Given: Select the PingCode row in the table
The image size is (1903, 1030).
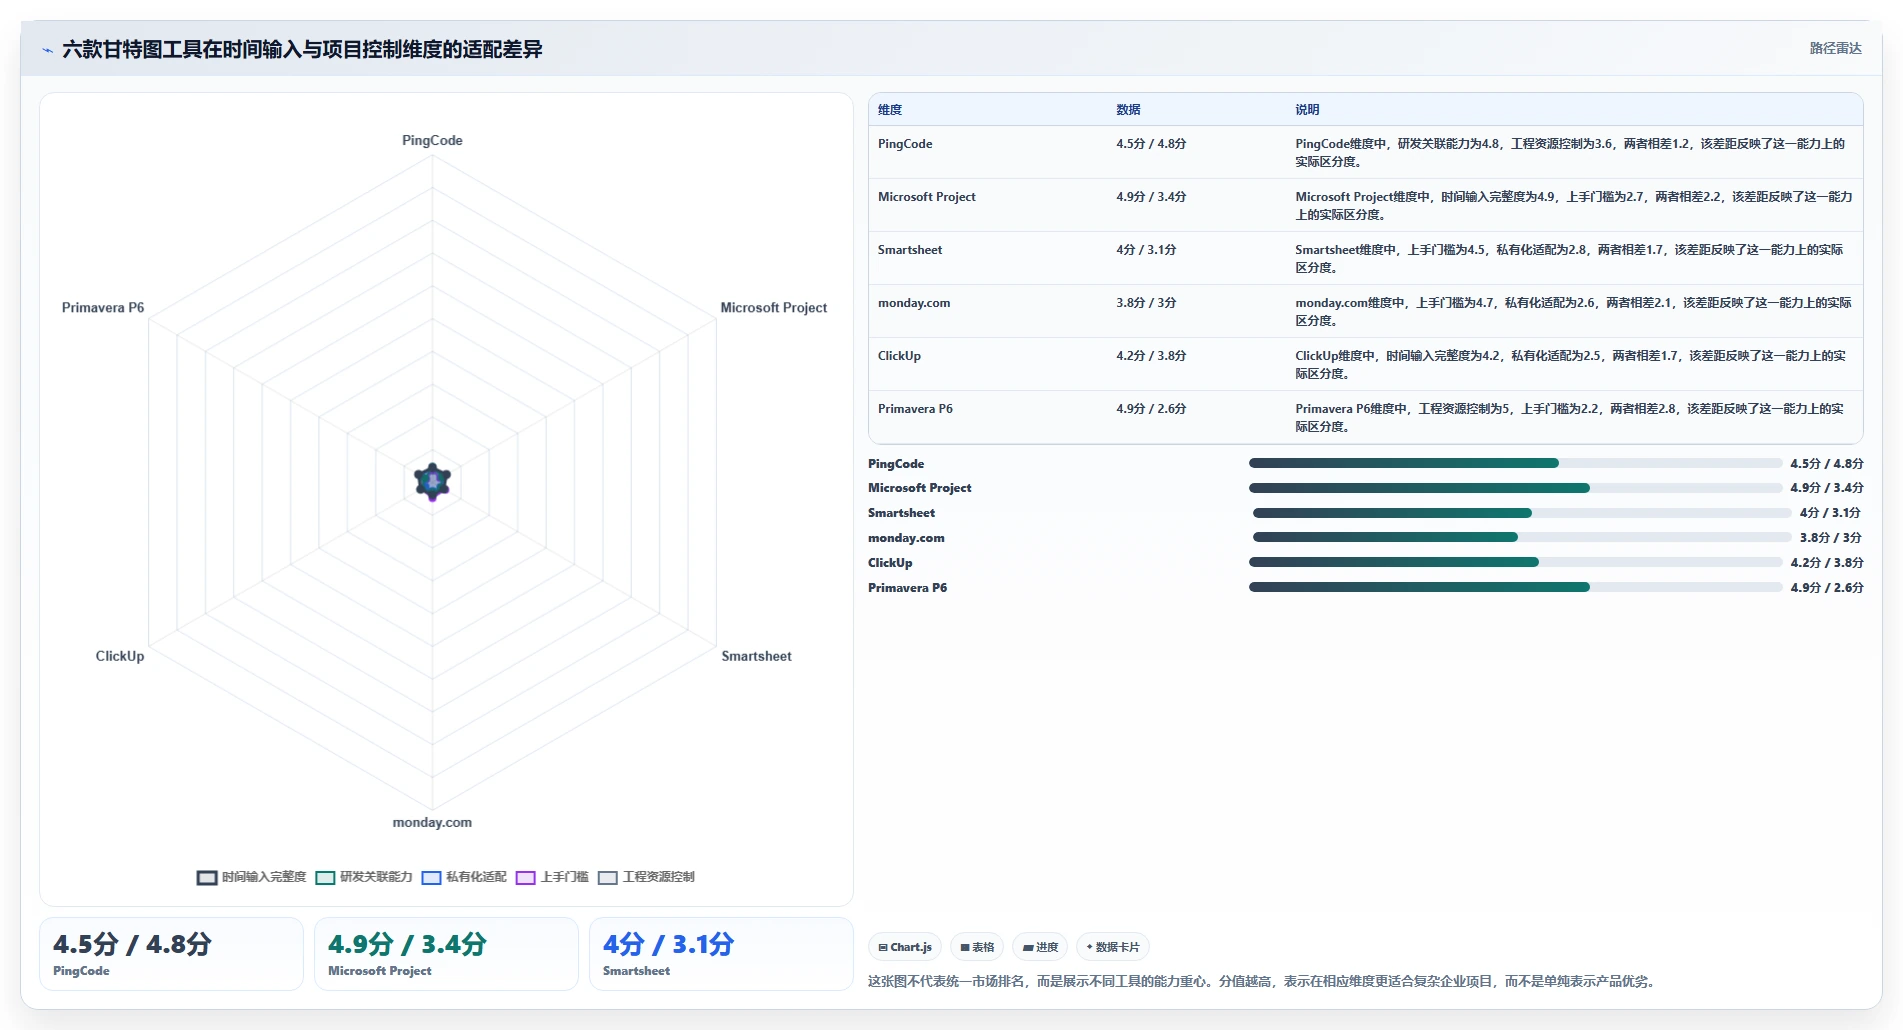Looking at the screenshot, I should click(1365, 152).
